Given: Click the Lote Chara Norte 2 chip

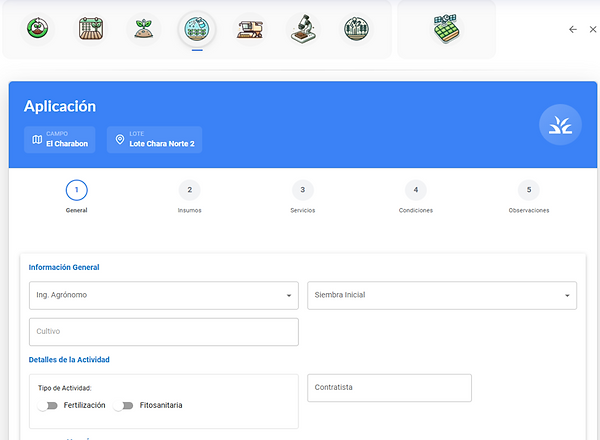Looking at the screenshot, I should click(154, 140).
